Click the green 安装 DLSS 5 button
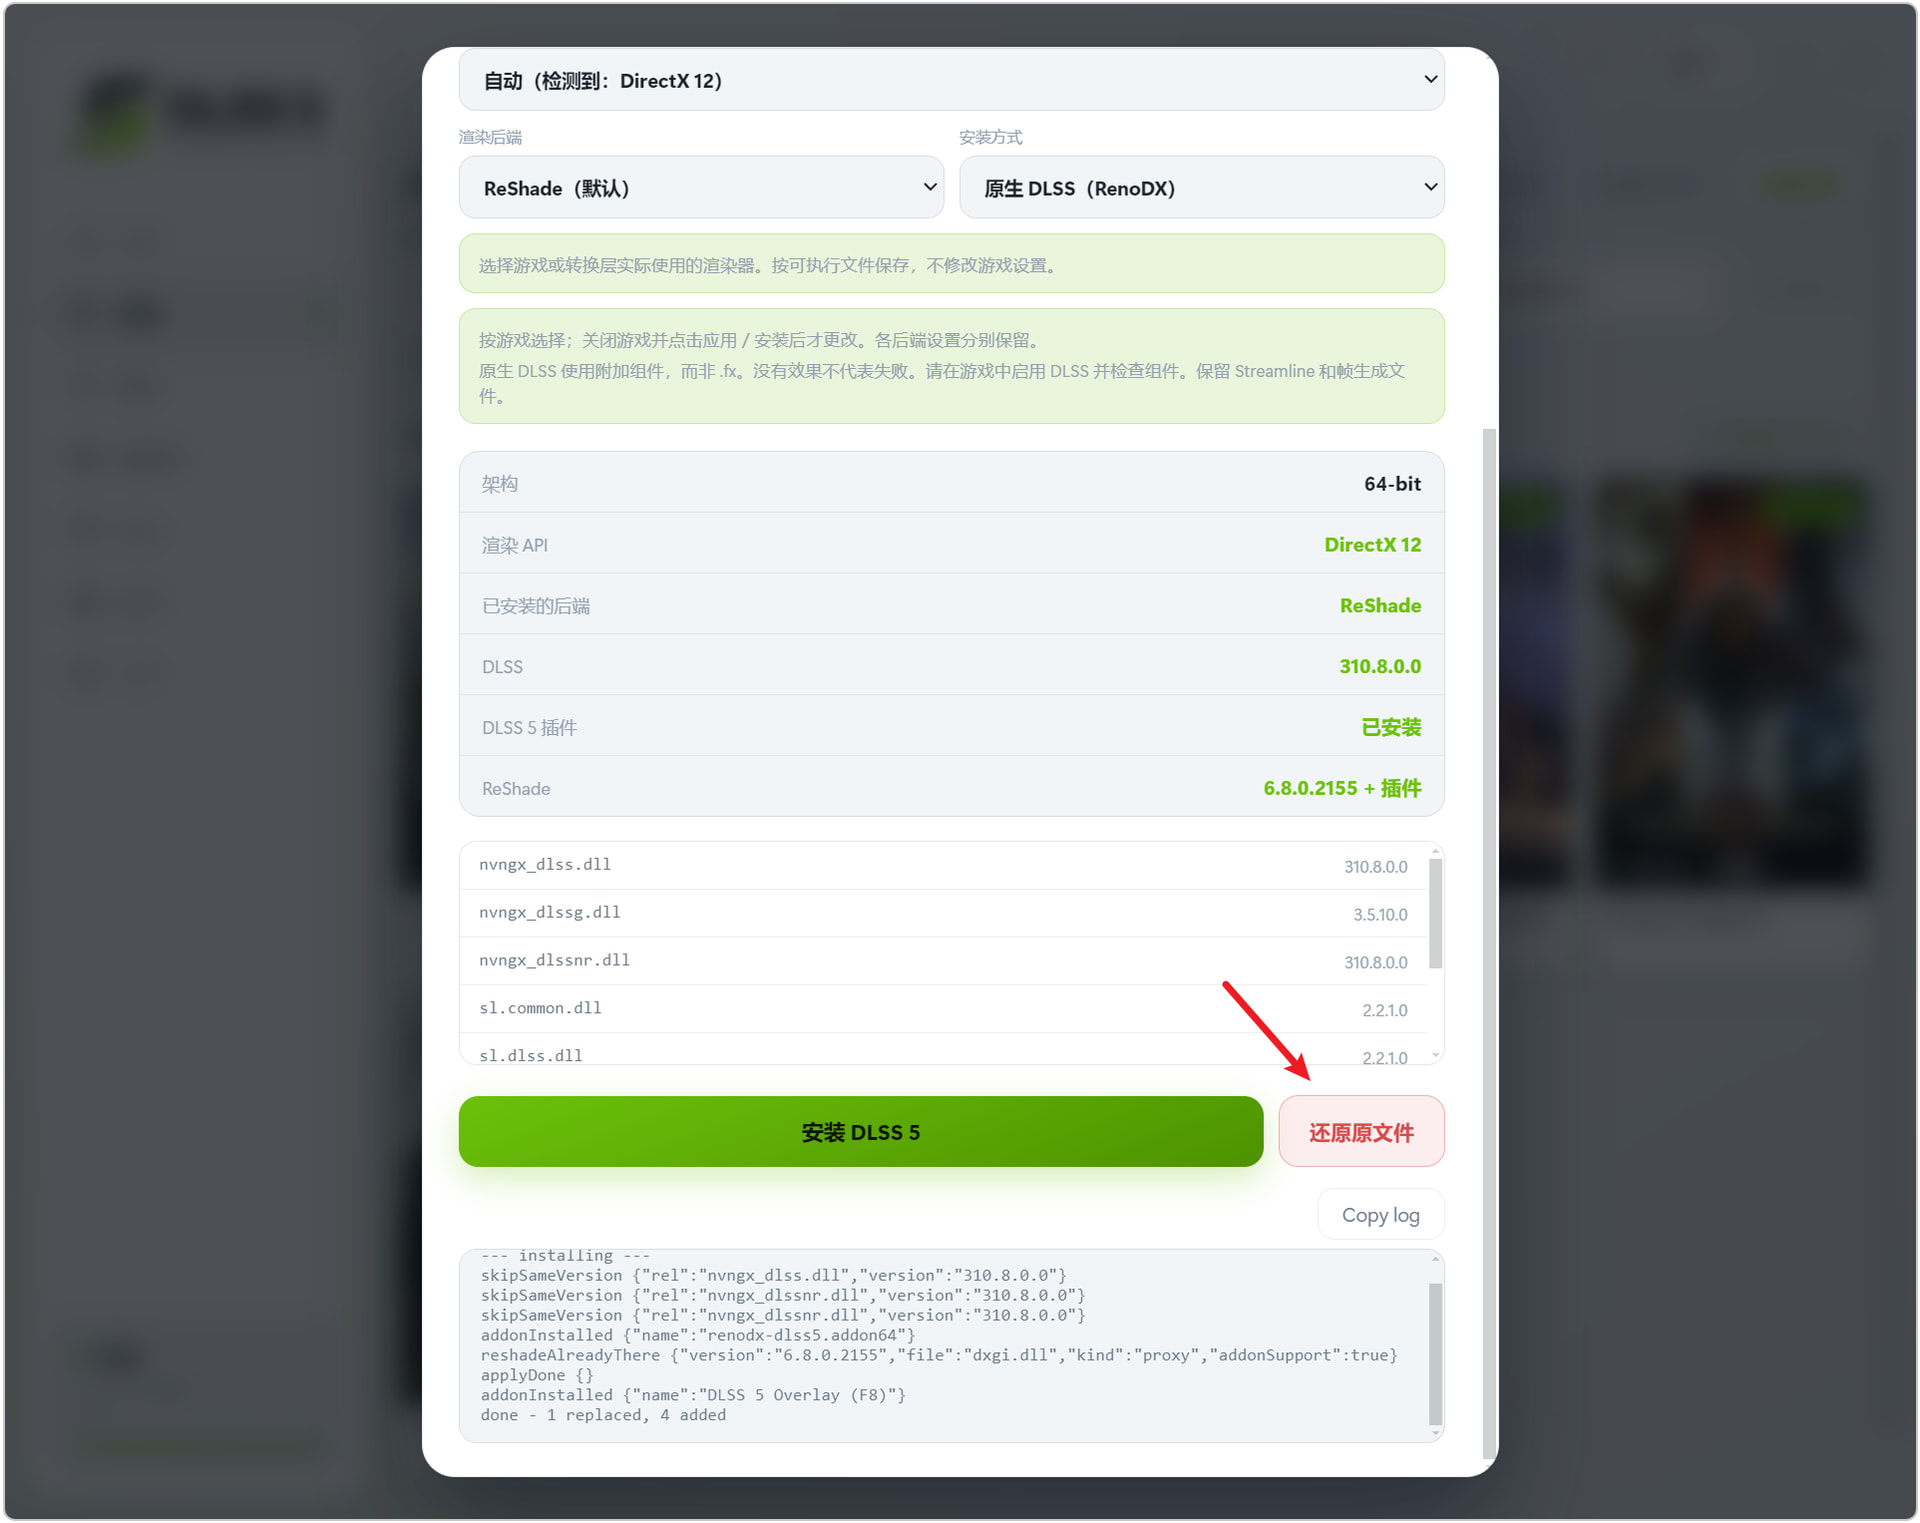The height and width of the screenshot is (1523, 1920). [x=861, y=1132]
